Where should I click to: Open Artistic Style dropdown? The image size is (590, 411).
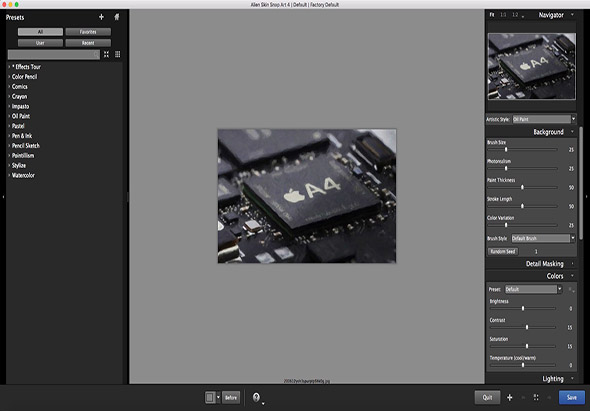(544, 119)
